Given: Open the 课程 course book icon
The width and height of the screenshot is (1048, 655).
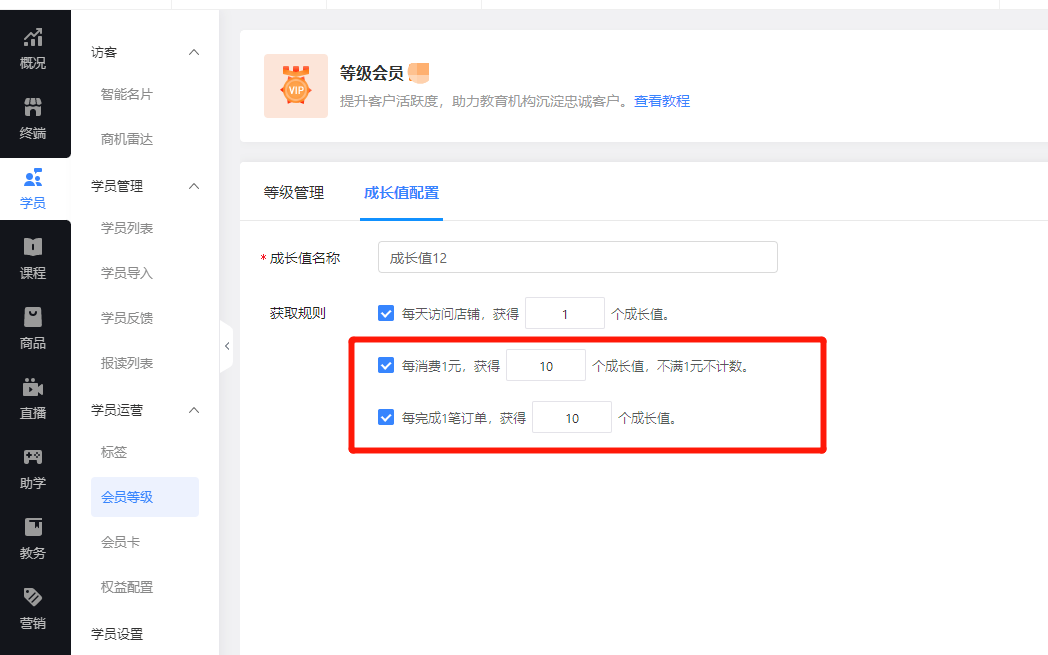Looking at the screenshot, I should [x=33, y=247].
